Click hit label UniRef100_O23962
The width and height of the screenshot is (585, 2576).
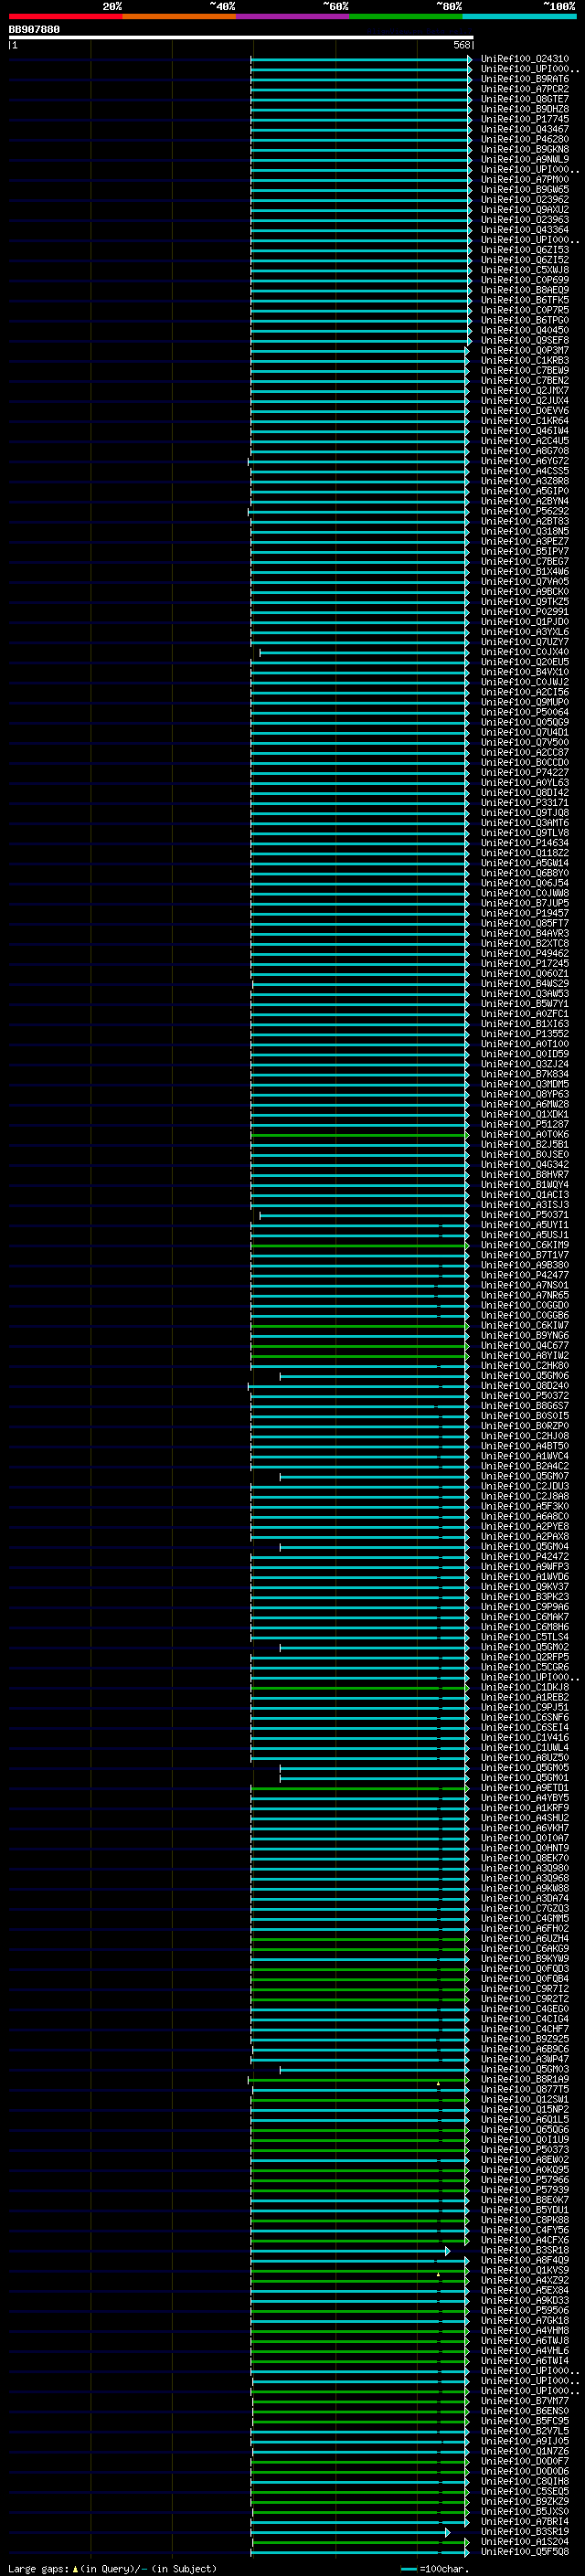(x=525, y=199)
